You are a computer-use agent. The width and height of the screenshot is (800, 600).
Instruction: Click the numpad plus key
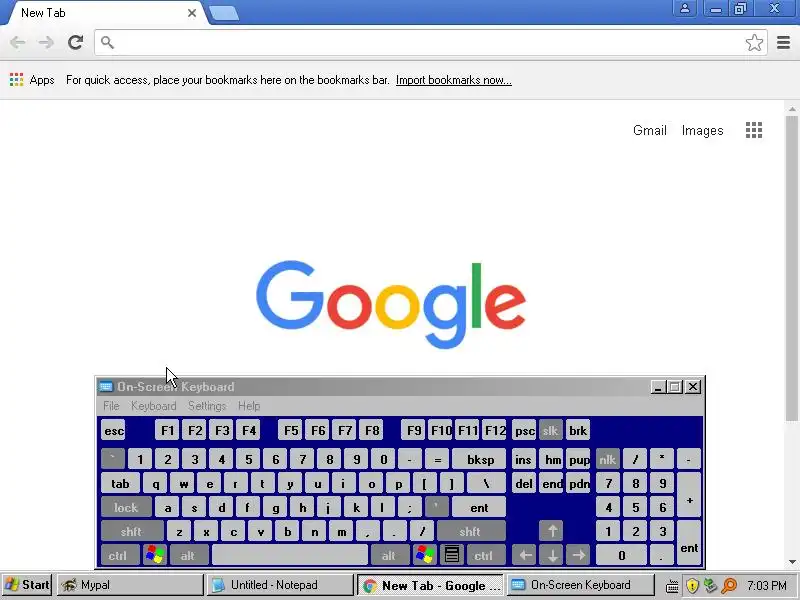point(689,495)
